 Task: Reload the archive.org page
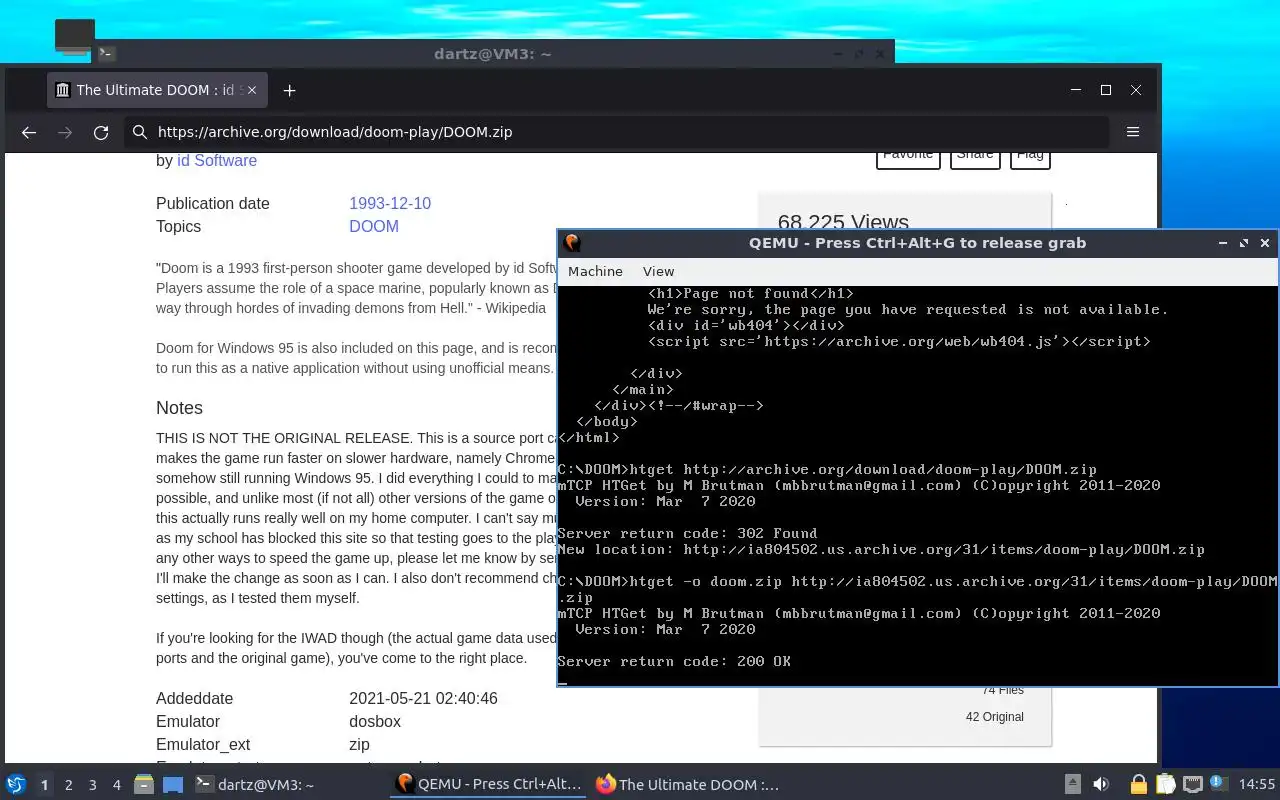tap(101, 132)
